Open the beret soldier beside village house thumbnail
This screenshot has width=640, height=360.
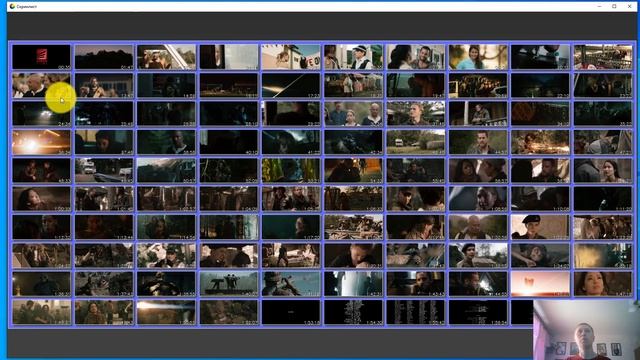click(x=478, y=256)
